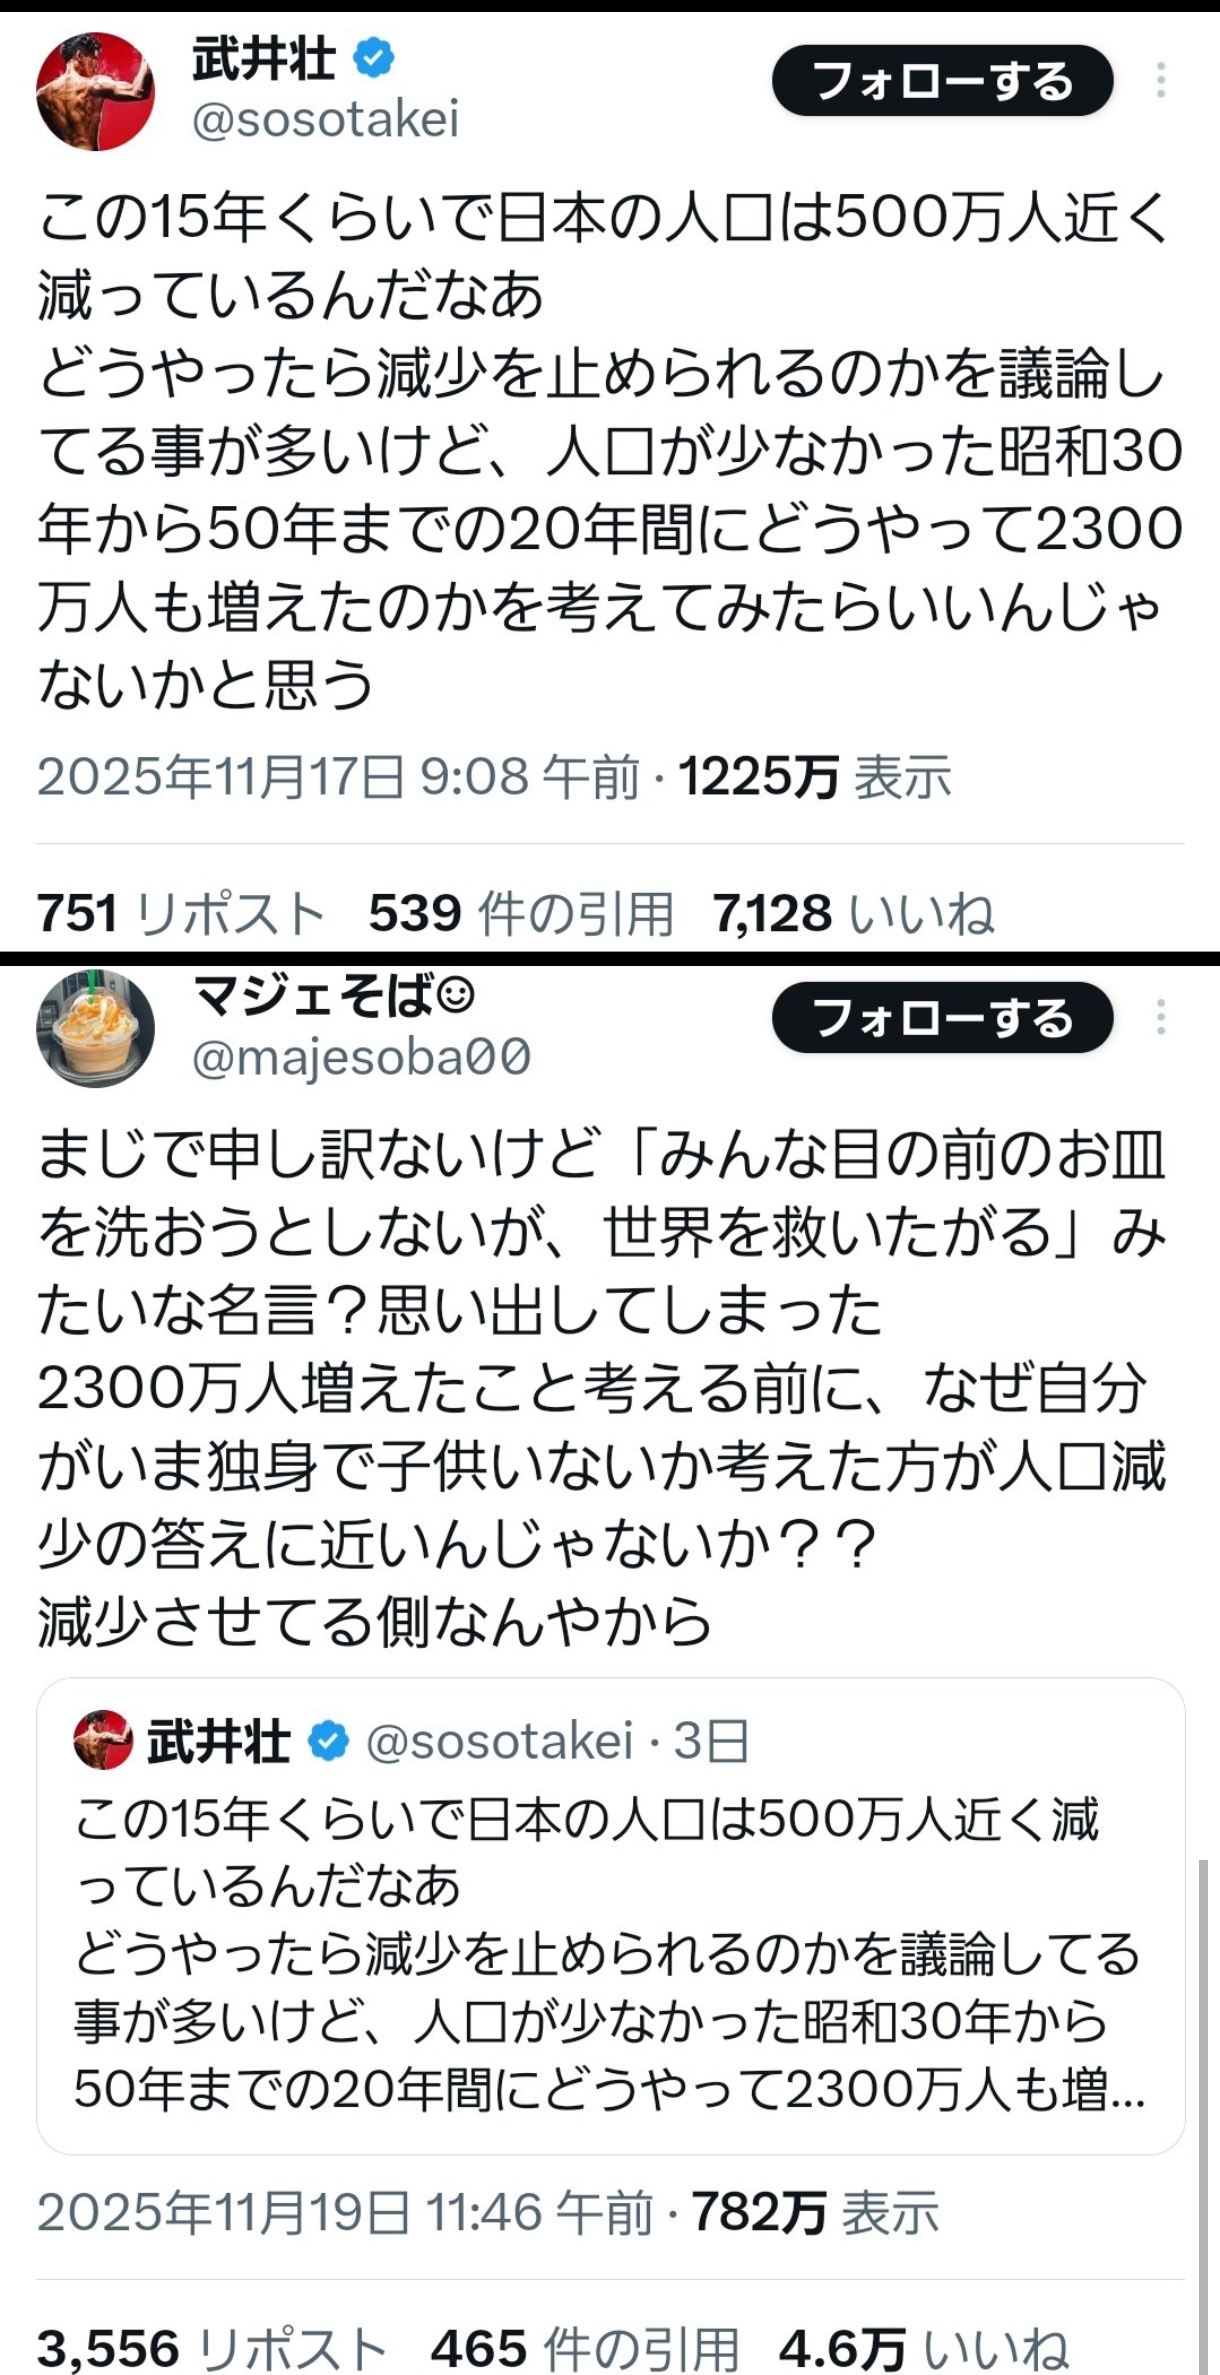Open 武井壮's profile picture on the top post
Viewport: 1220px width, 2375px height.
[96, 92]
